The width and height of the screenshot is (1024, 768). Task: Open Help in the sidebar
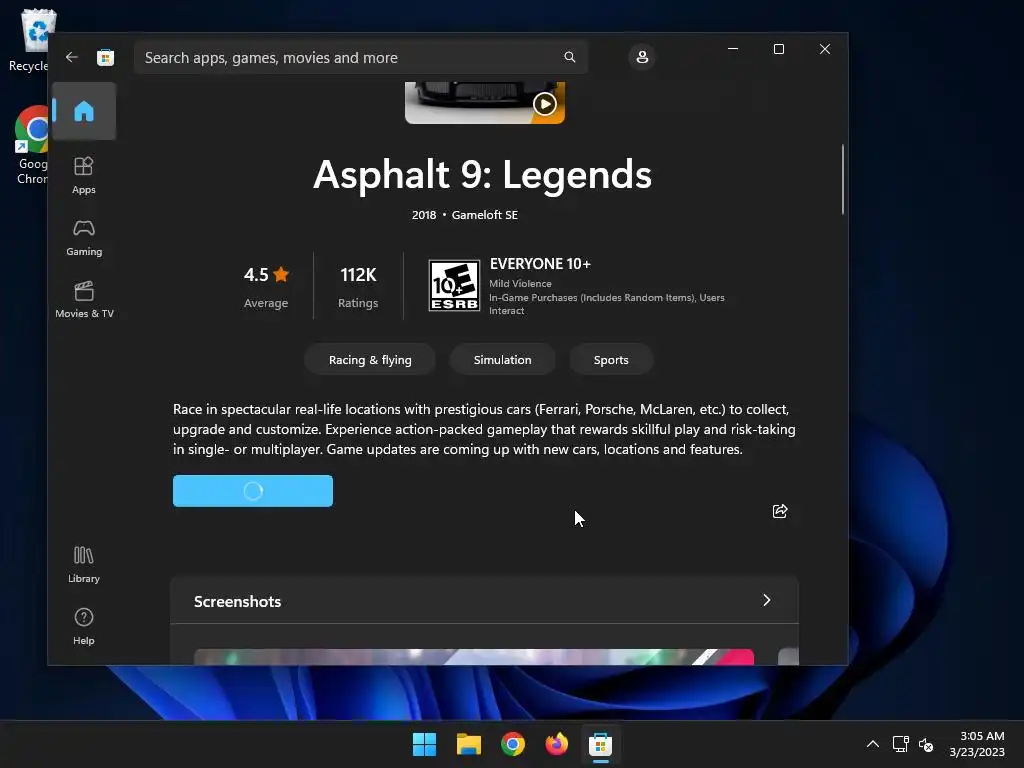[x=84, y=627]
